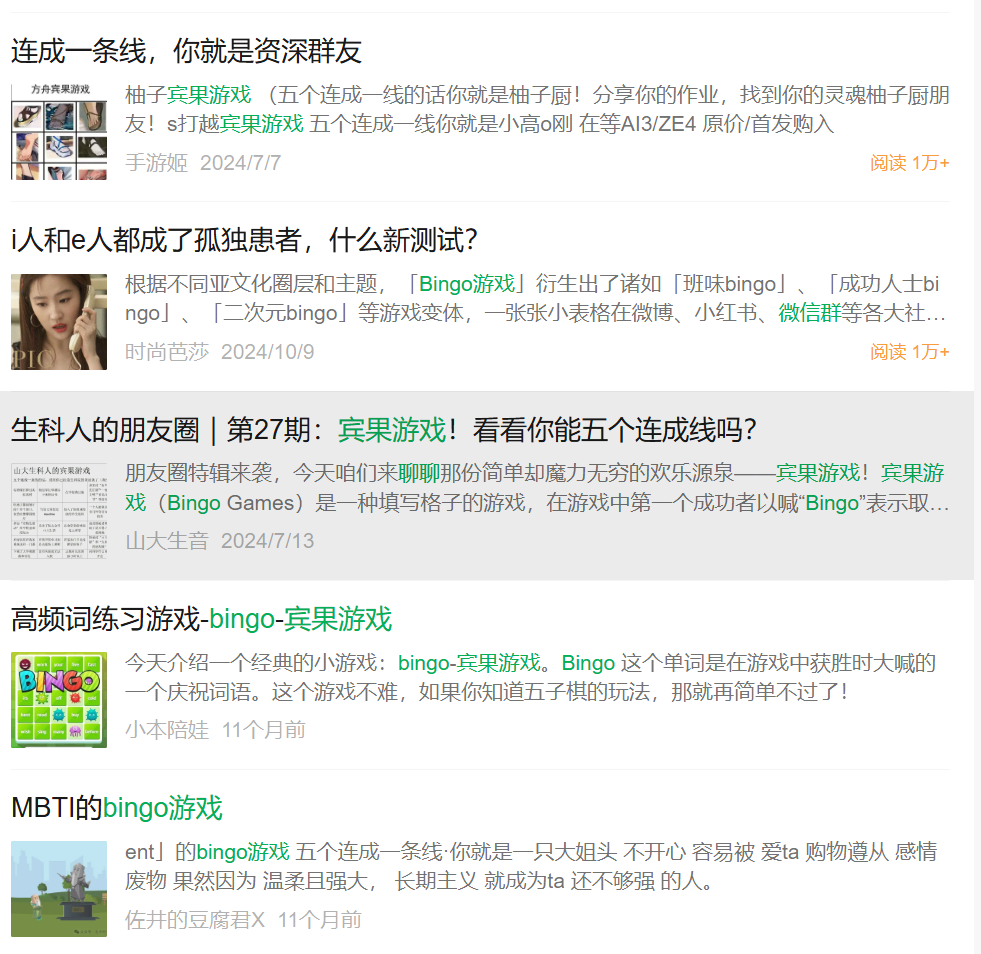The image size is (981, 954).
Task: Click the date 2024/7/13
Action: tap(268, 540)
